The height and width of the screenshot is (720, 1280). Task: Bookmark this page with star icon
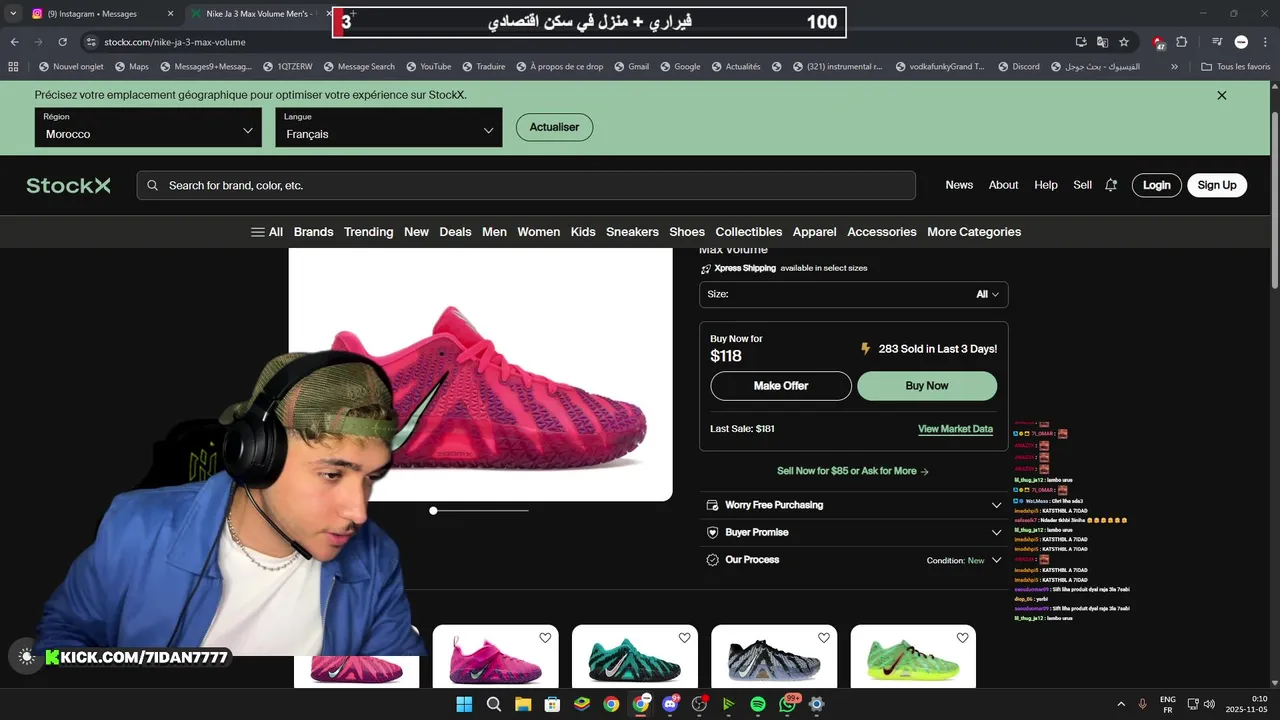coord(1124,42)
